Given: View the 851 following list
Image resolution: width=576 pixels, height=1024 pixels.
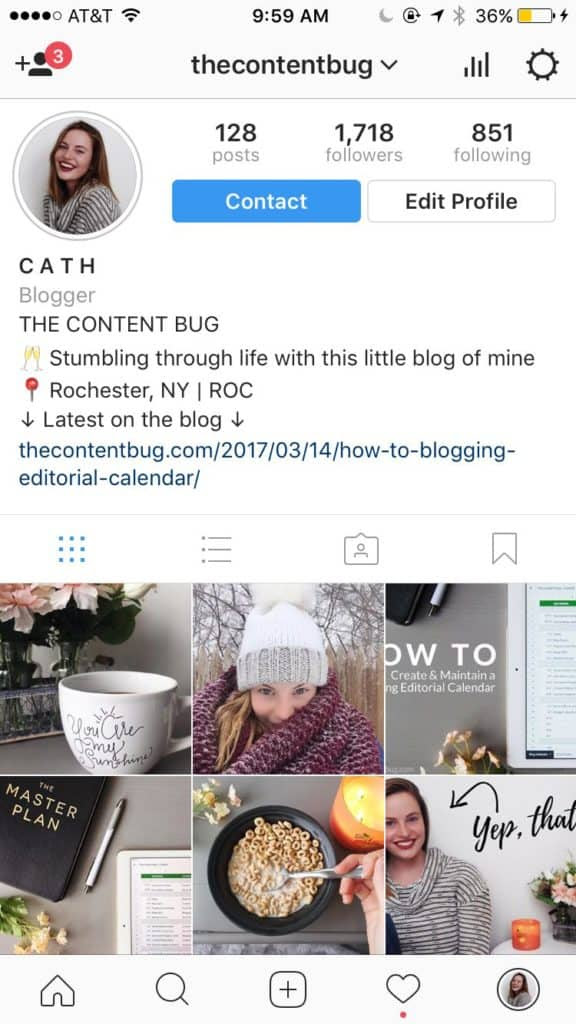Looking at the screenshot, I should click(492, 142).
